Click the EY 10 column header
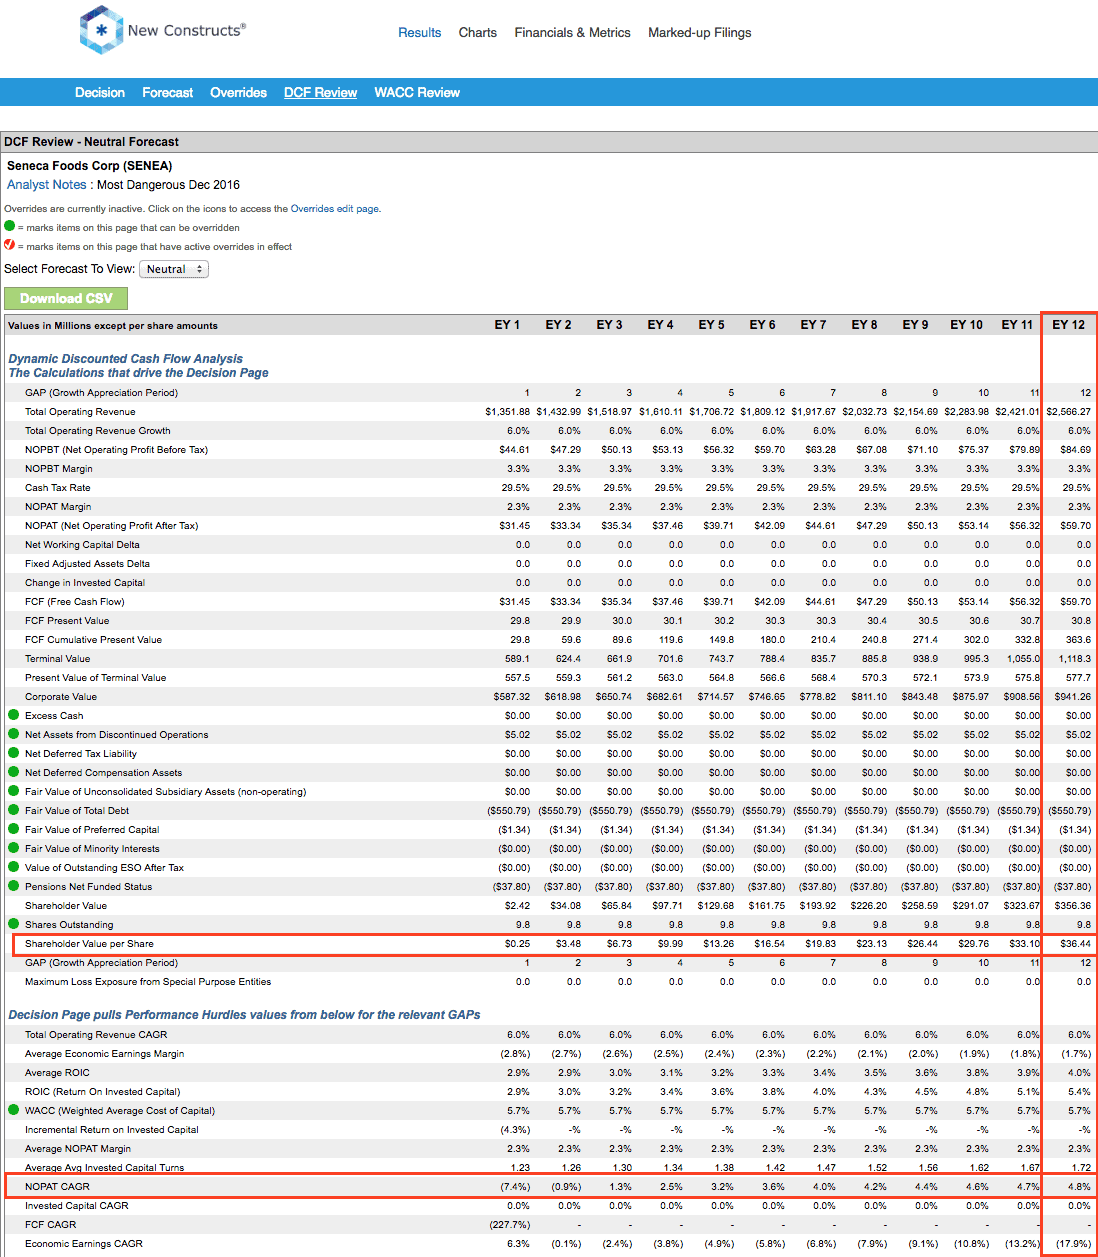Image resolution: width=1098 pixels, height=1257 pixels. (967, 325)
